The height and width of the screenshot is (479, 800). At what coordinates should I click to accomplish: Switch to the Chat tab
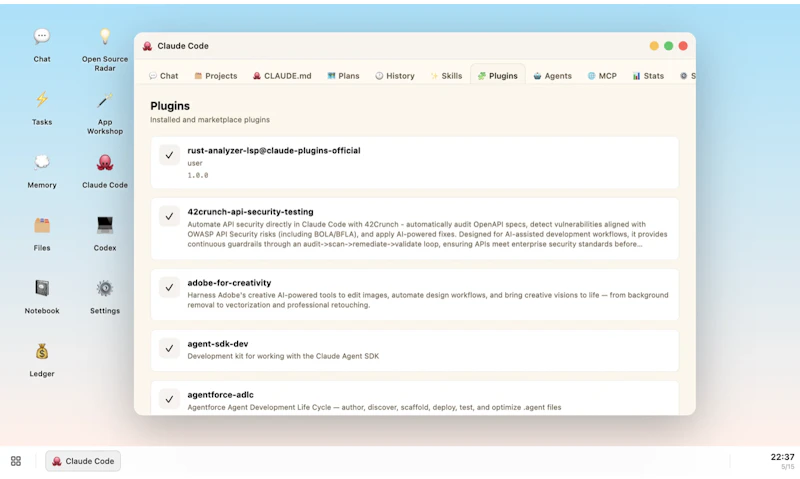(163, 75)
